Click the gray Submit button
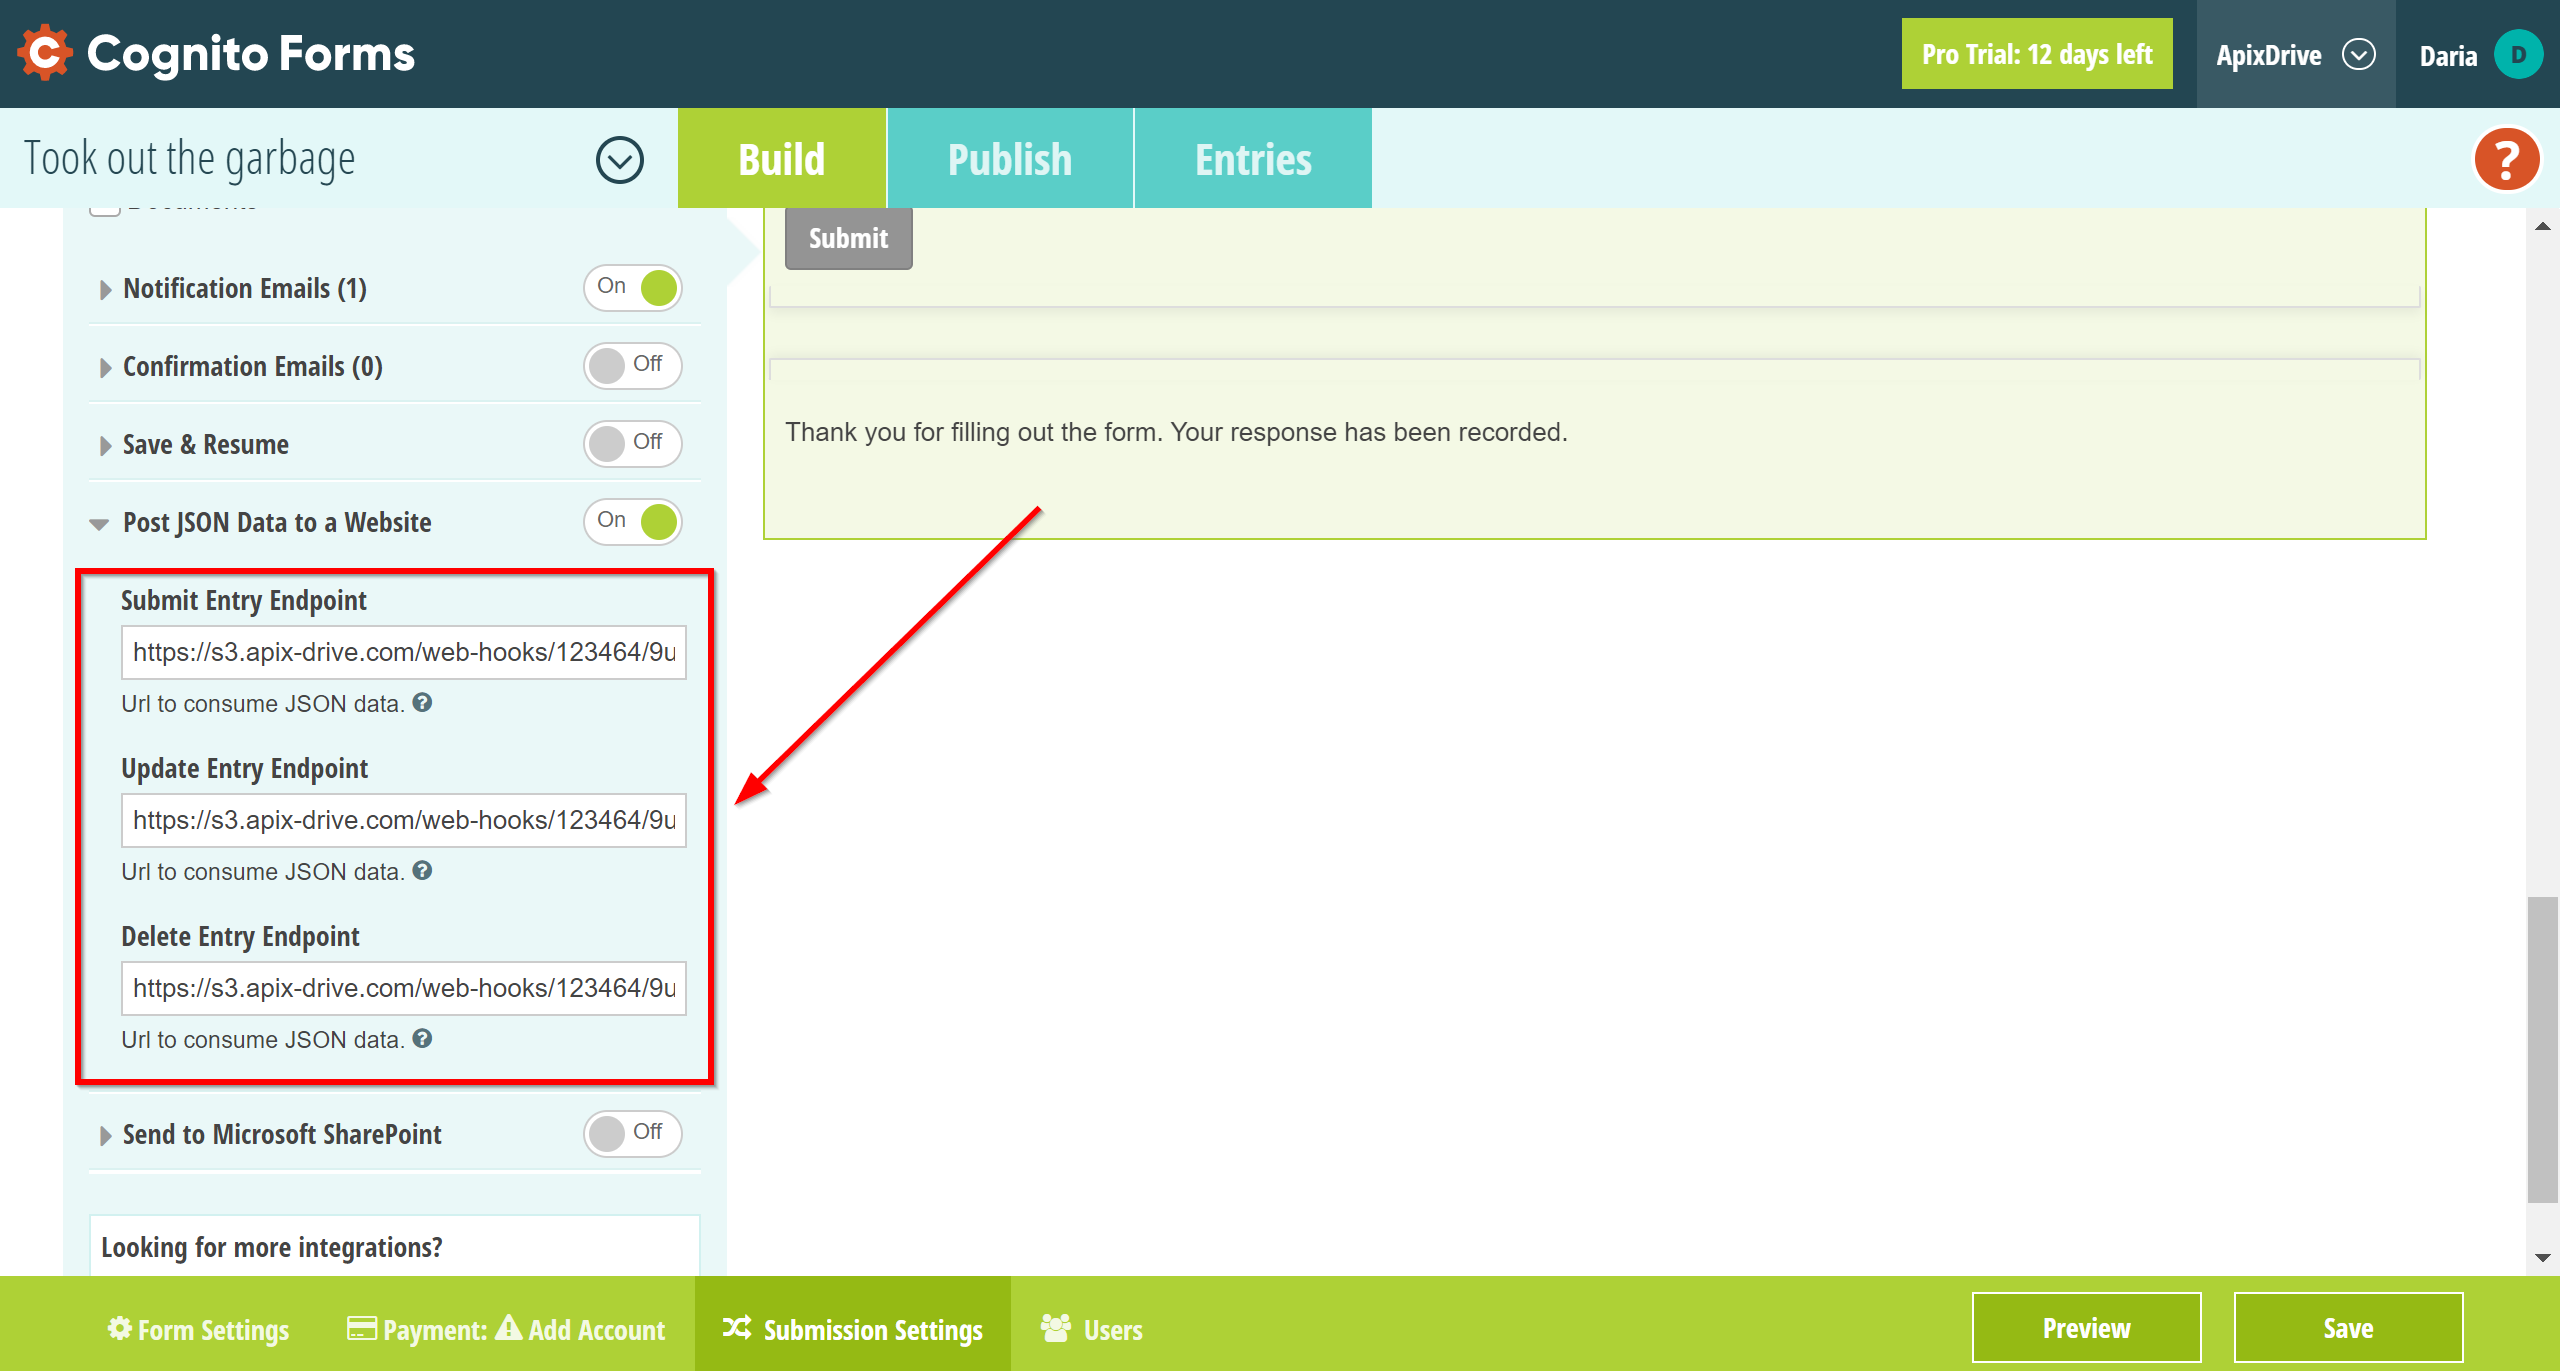The image size is (2560, 1371). [849, 238]
